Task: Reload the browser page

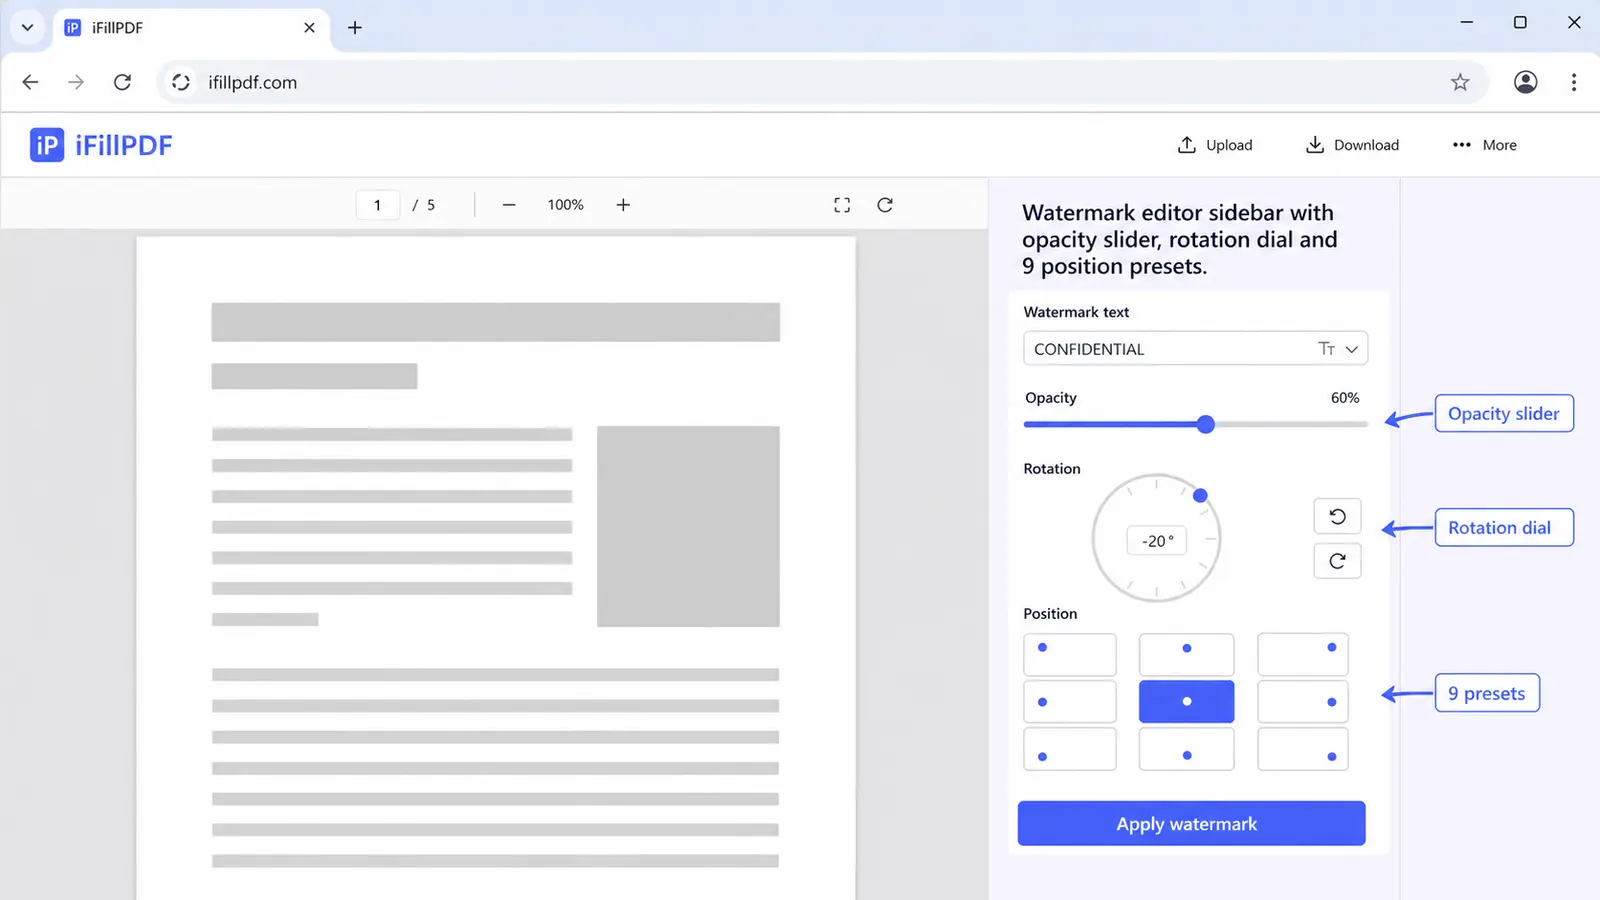Action: coord(122,82)
